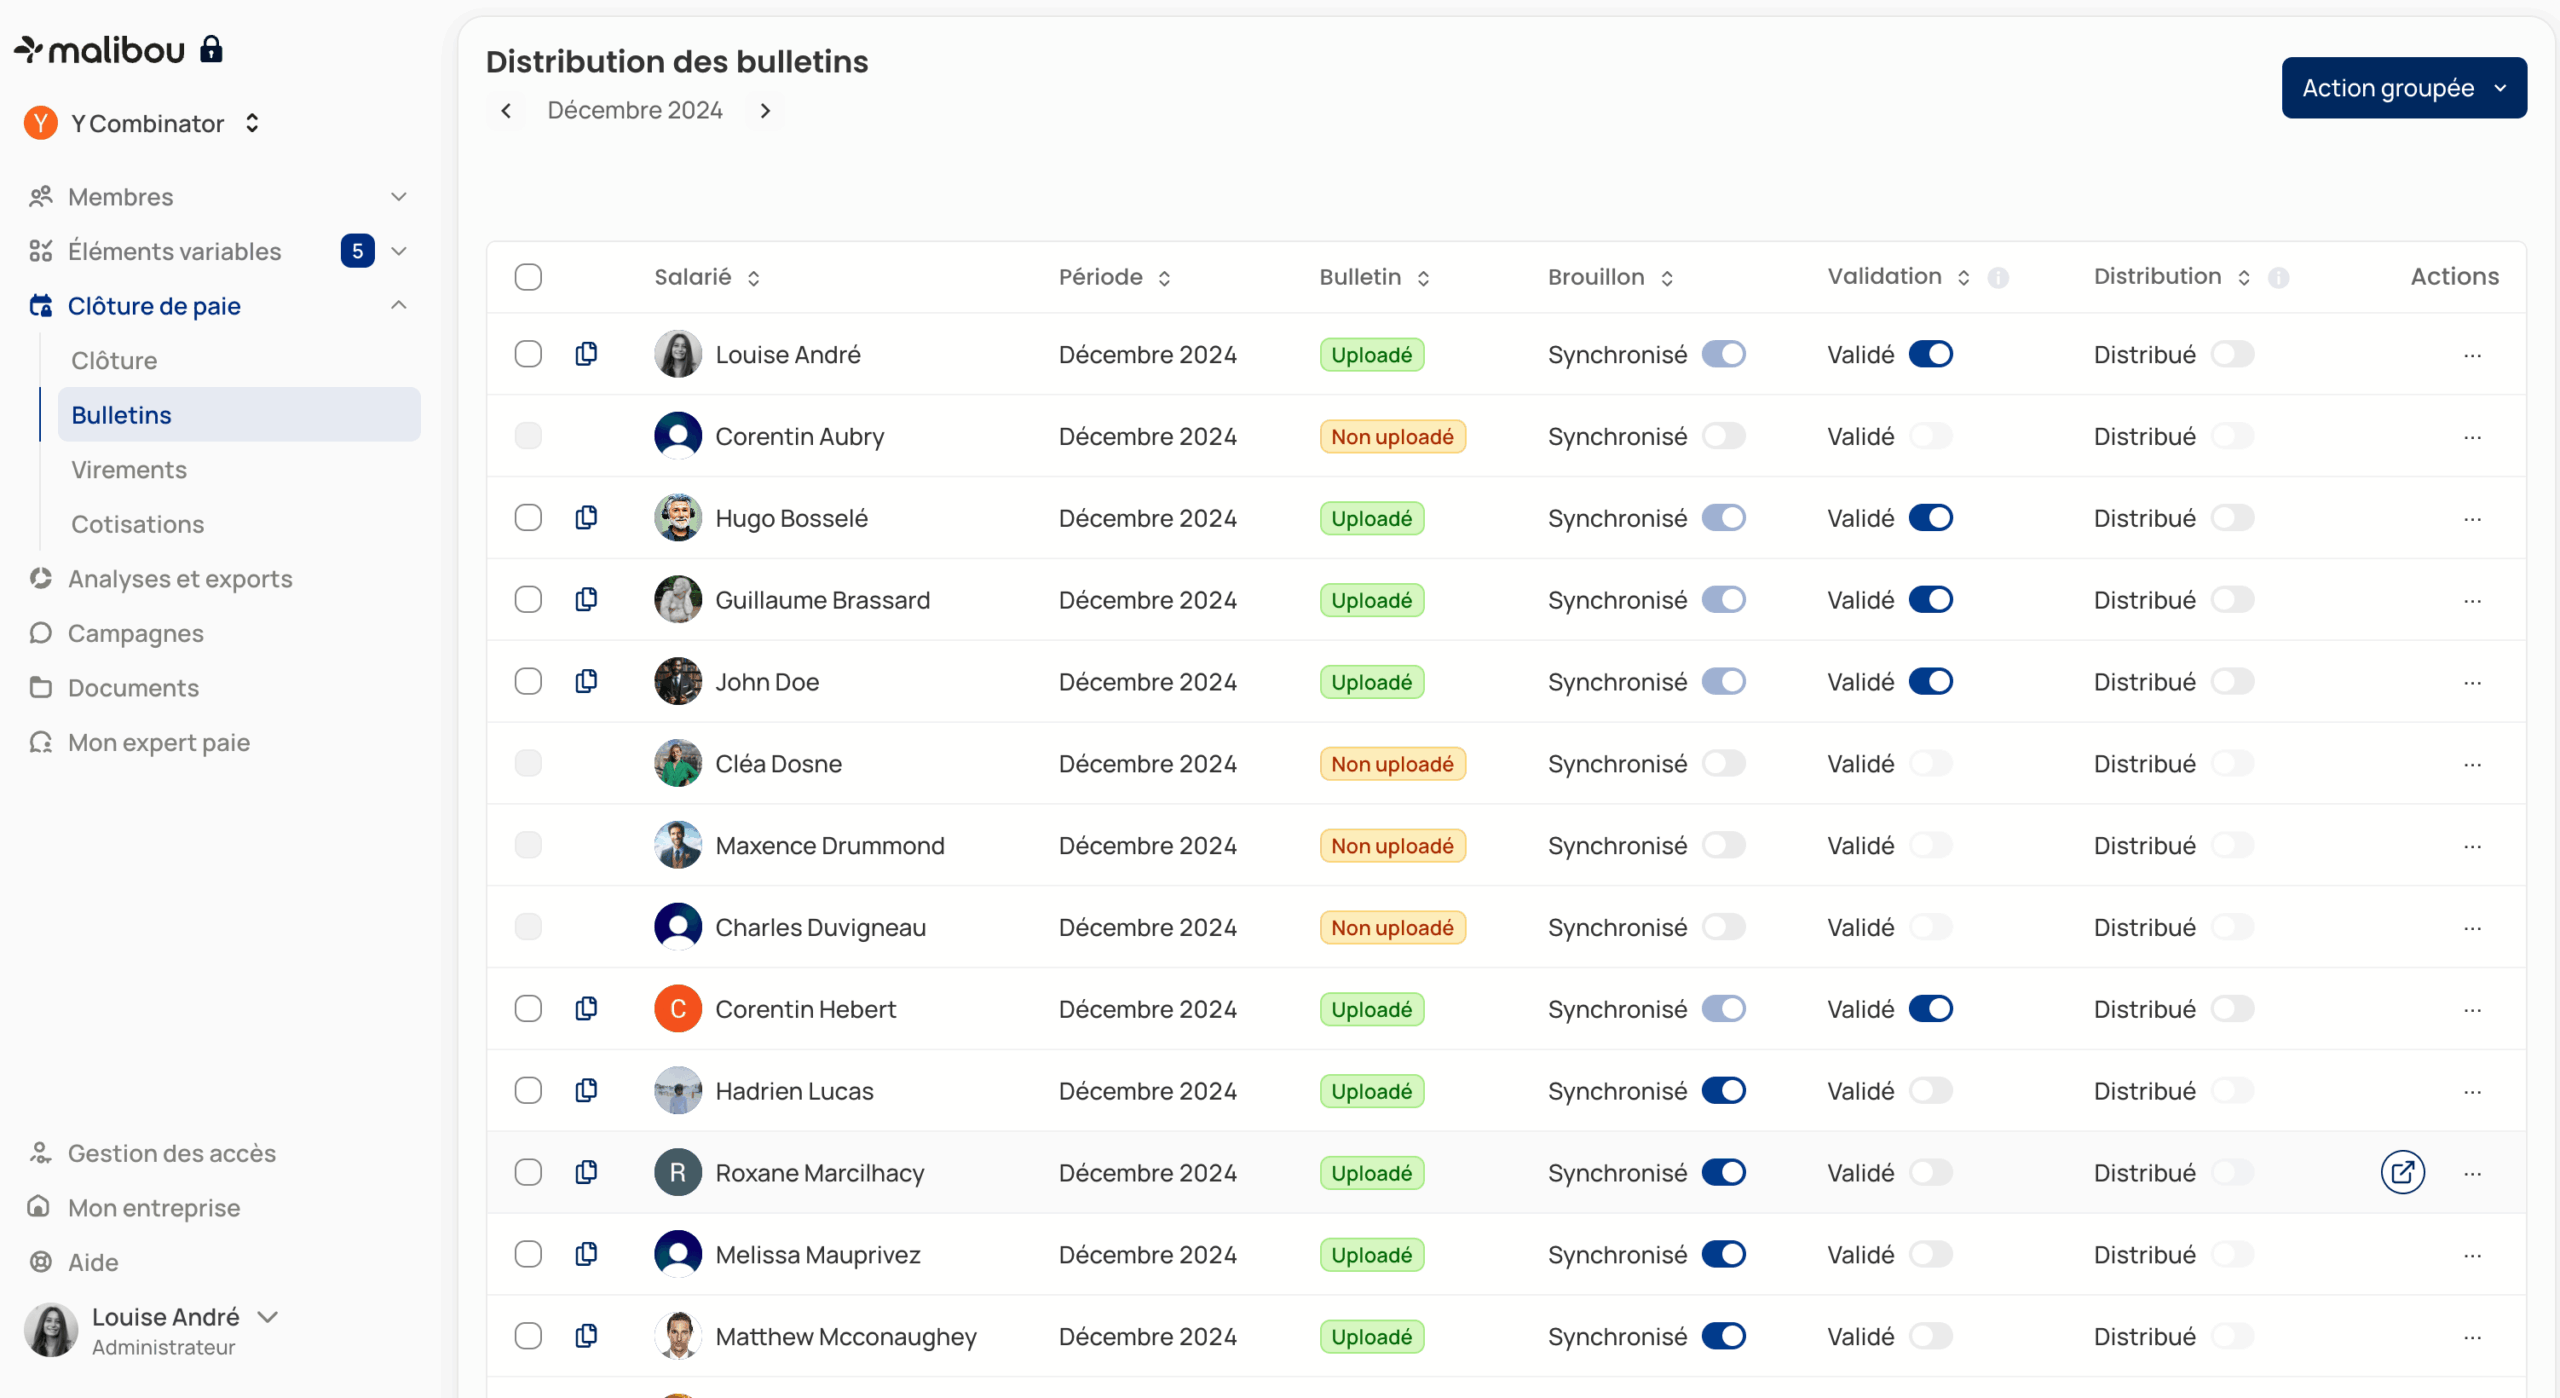The height and width of the screenshot is (1398, 2560).
Task: Select Bulletins in the sidebar
Action: coord(239,415)
